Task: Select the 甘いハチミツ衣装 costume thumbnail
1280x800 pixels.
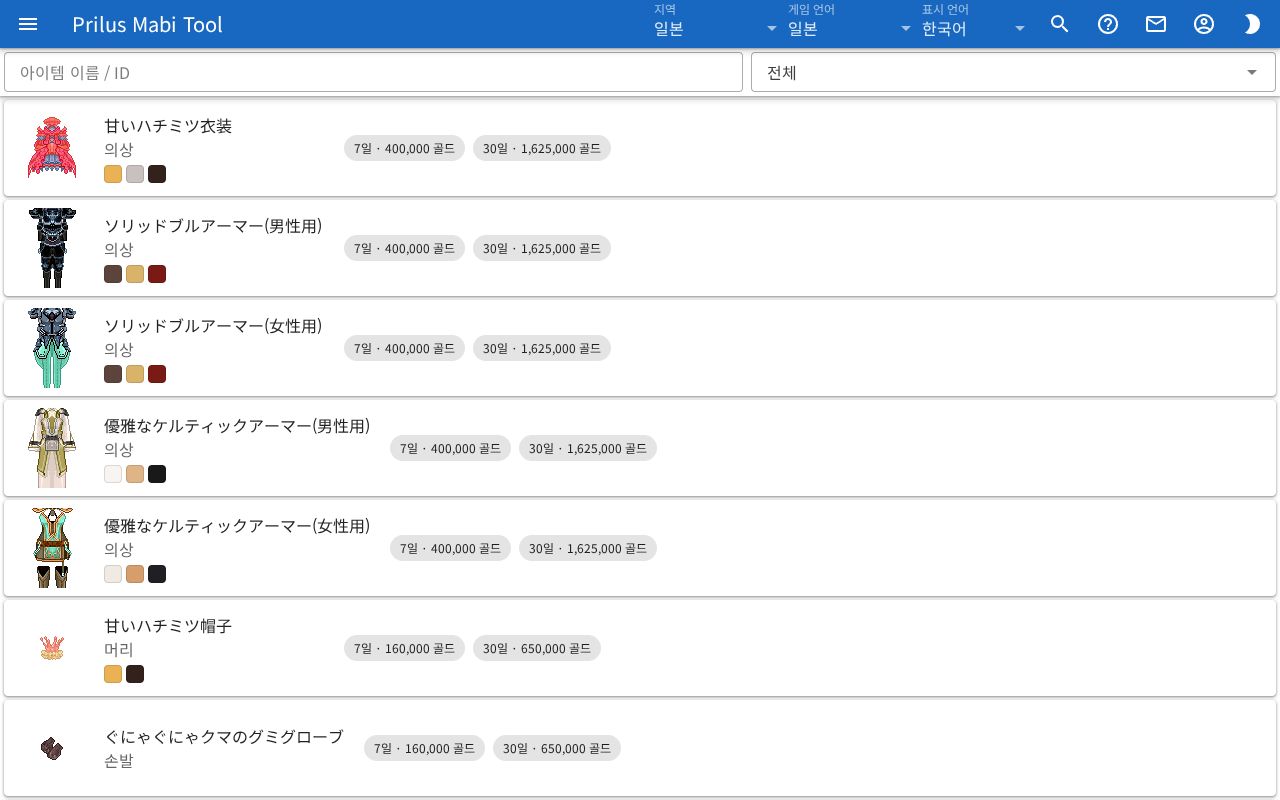Action: coord(52,148)
